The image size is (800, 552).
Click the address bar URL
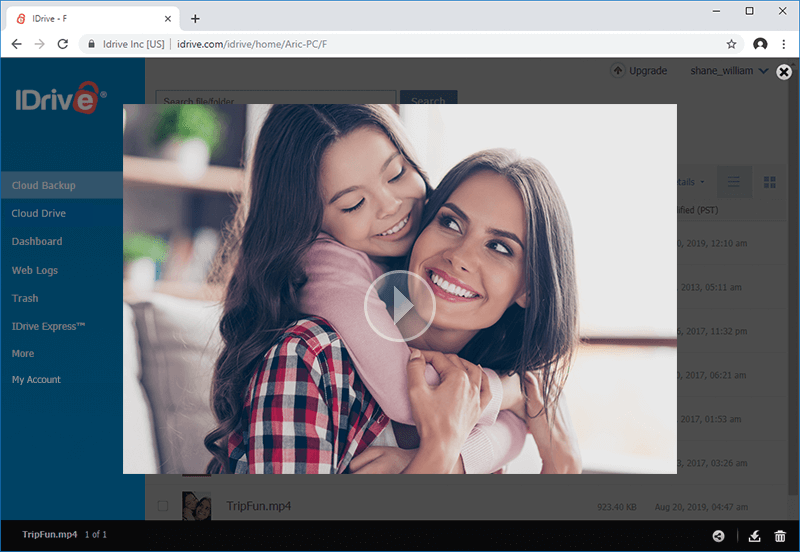(252, 44)
